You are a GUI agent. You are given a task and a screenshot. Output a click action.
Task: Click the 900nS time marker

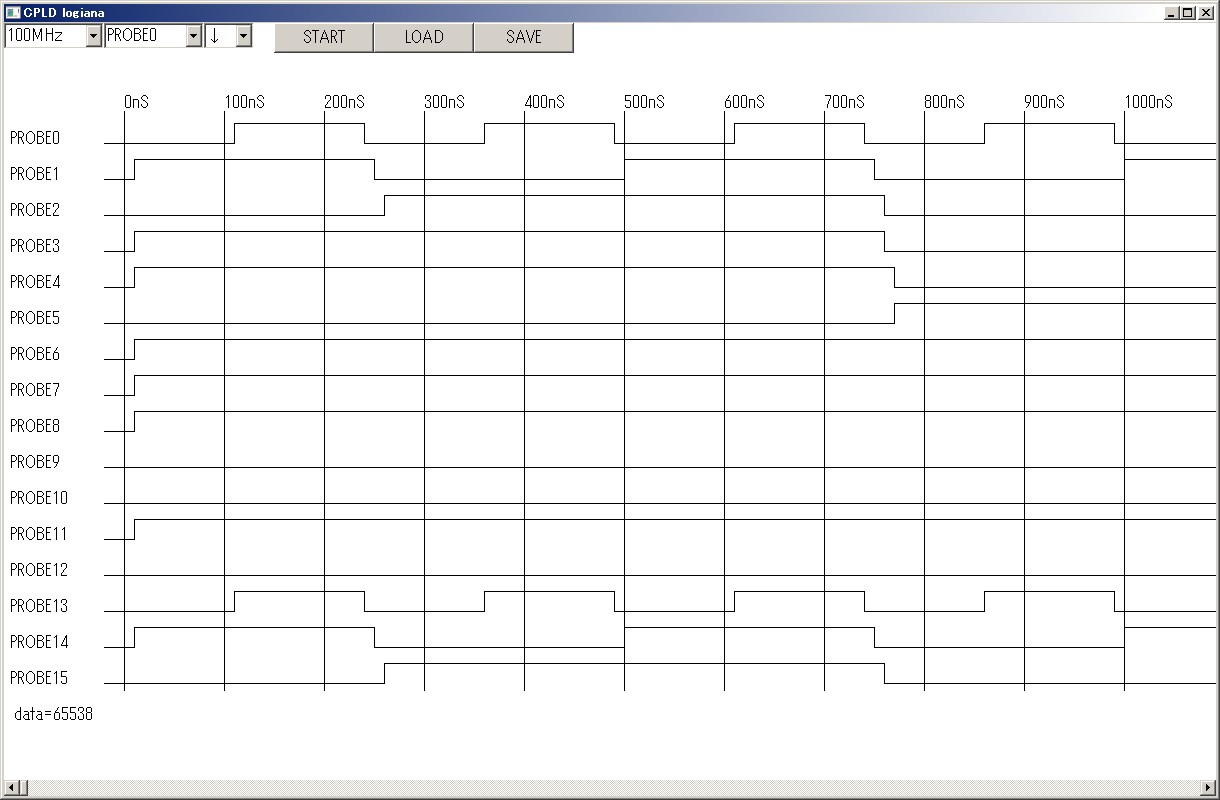[1045, 102]
